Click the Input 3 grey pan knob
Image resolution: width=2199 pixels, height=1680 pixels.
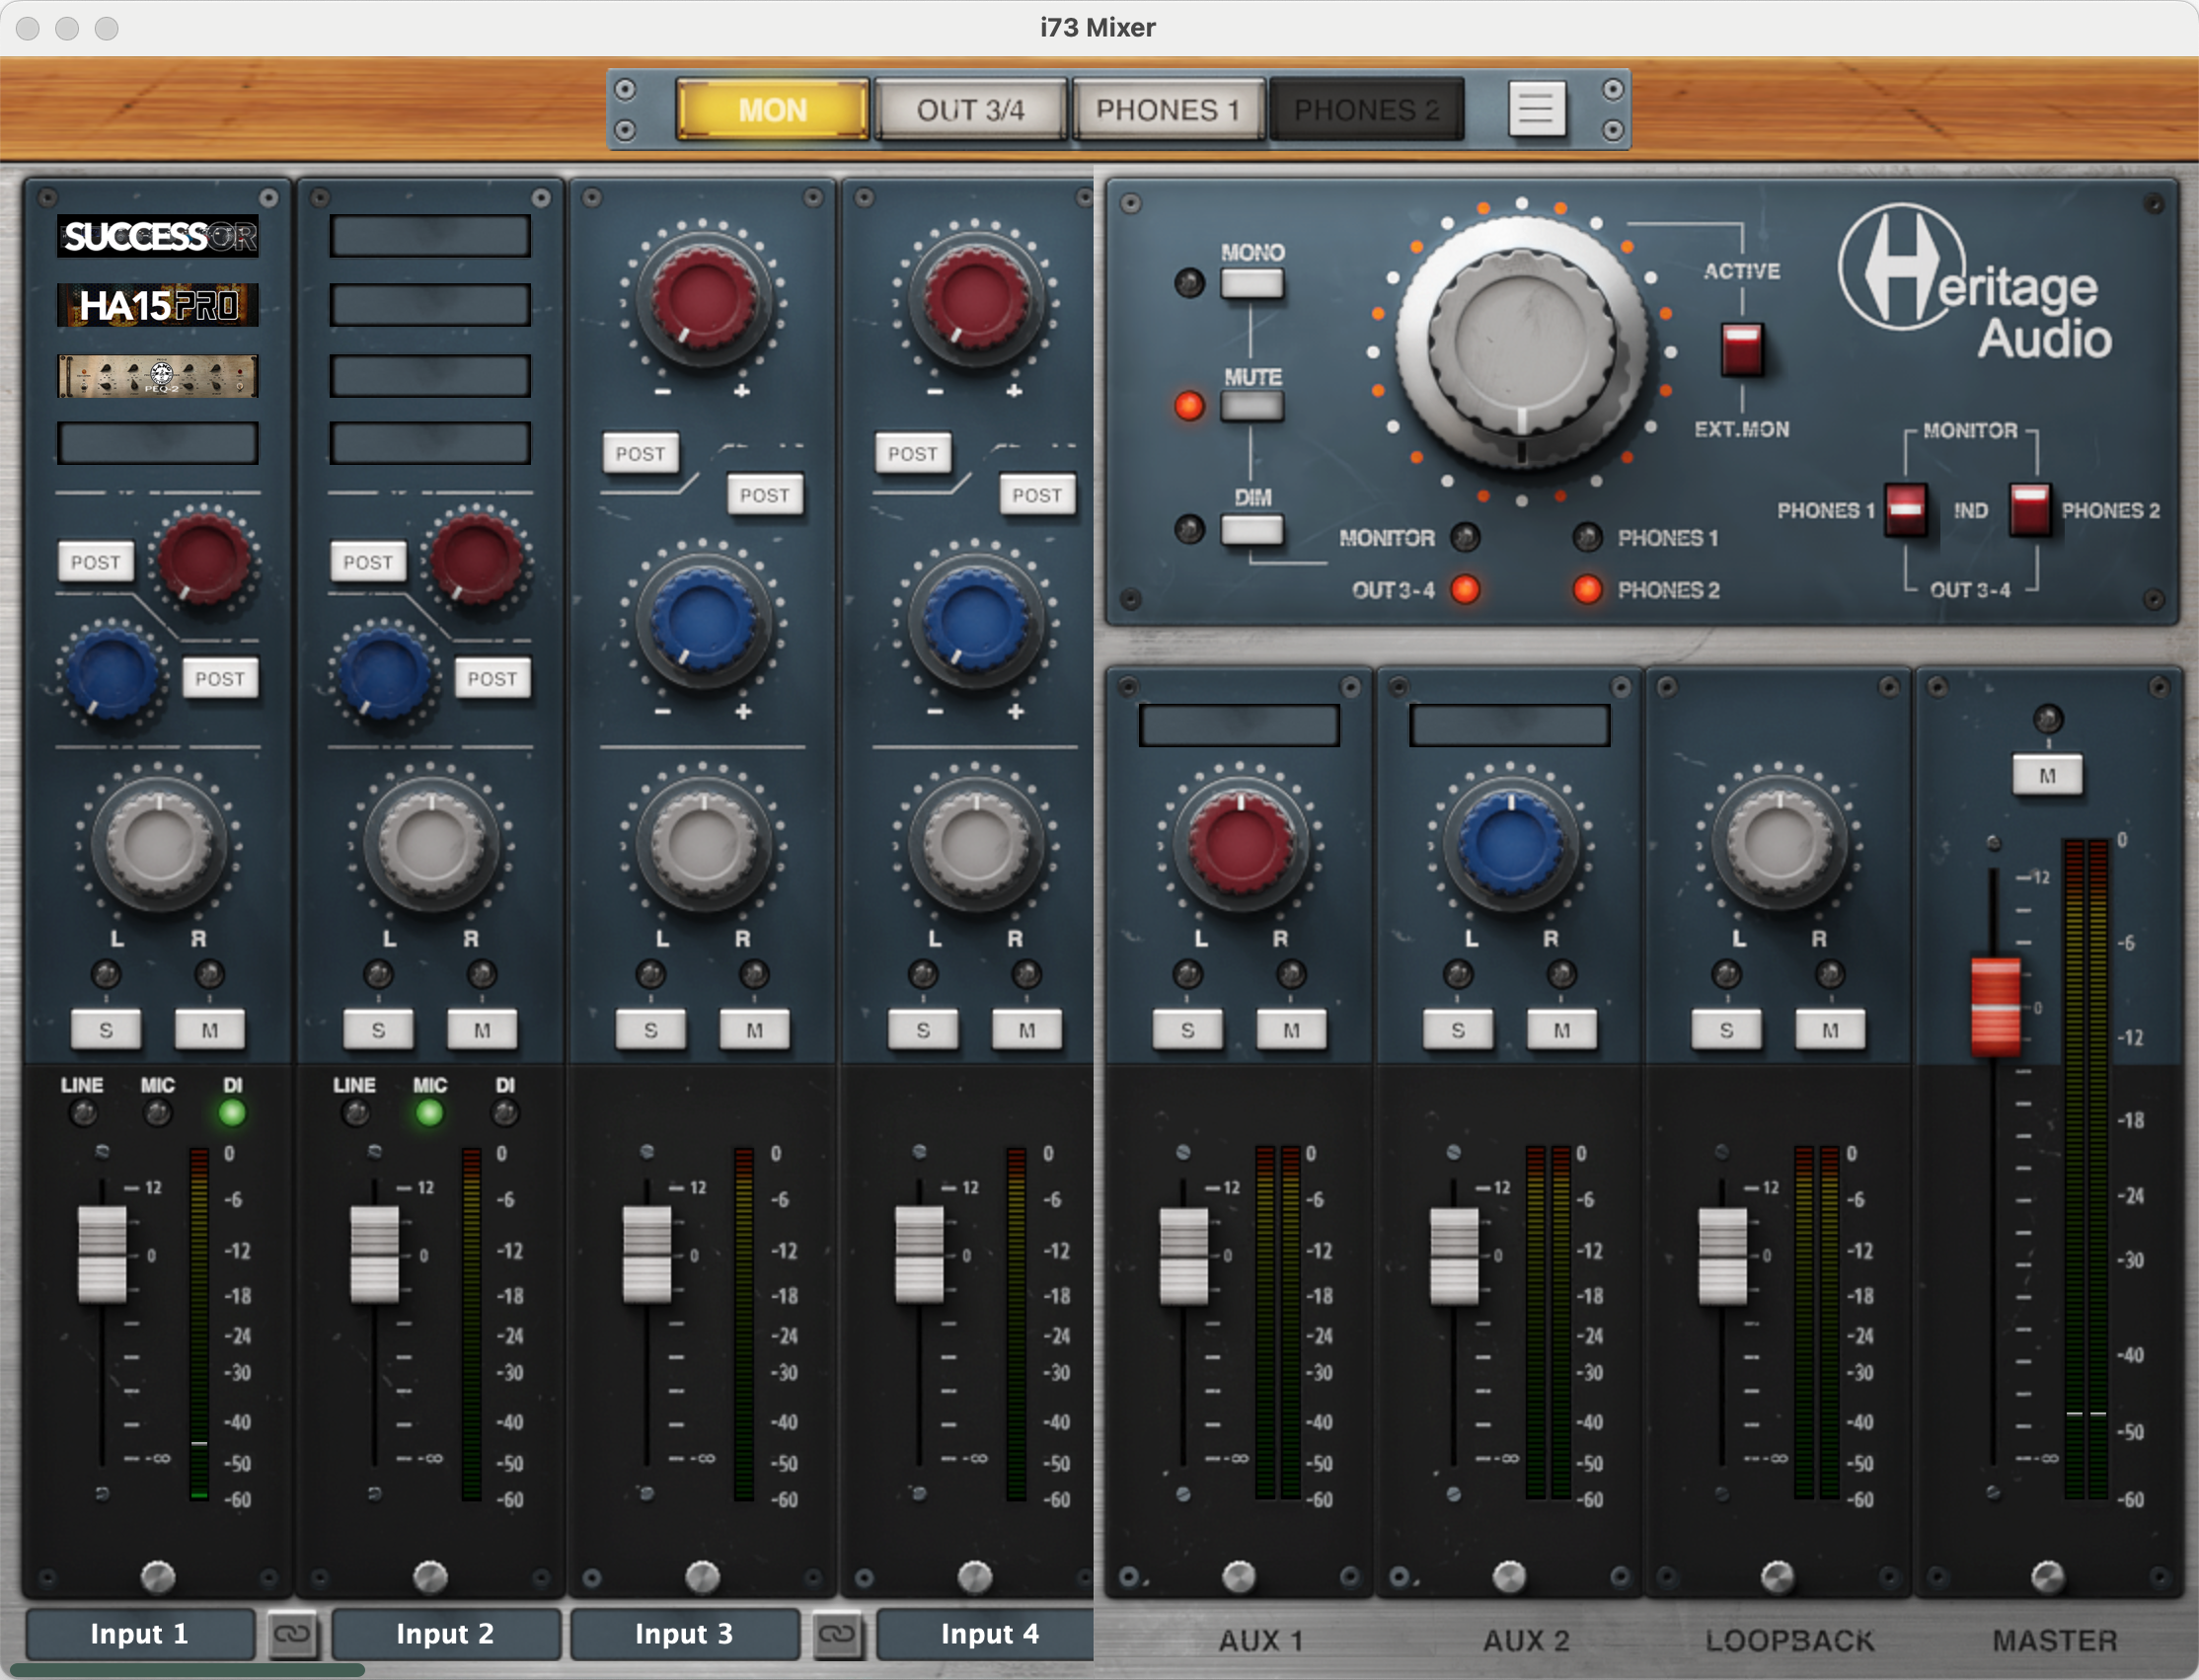(x=703, y=845)
